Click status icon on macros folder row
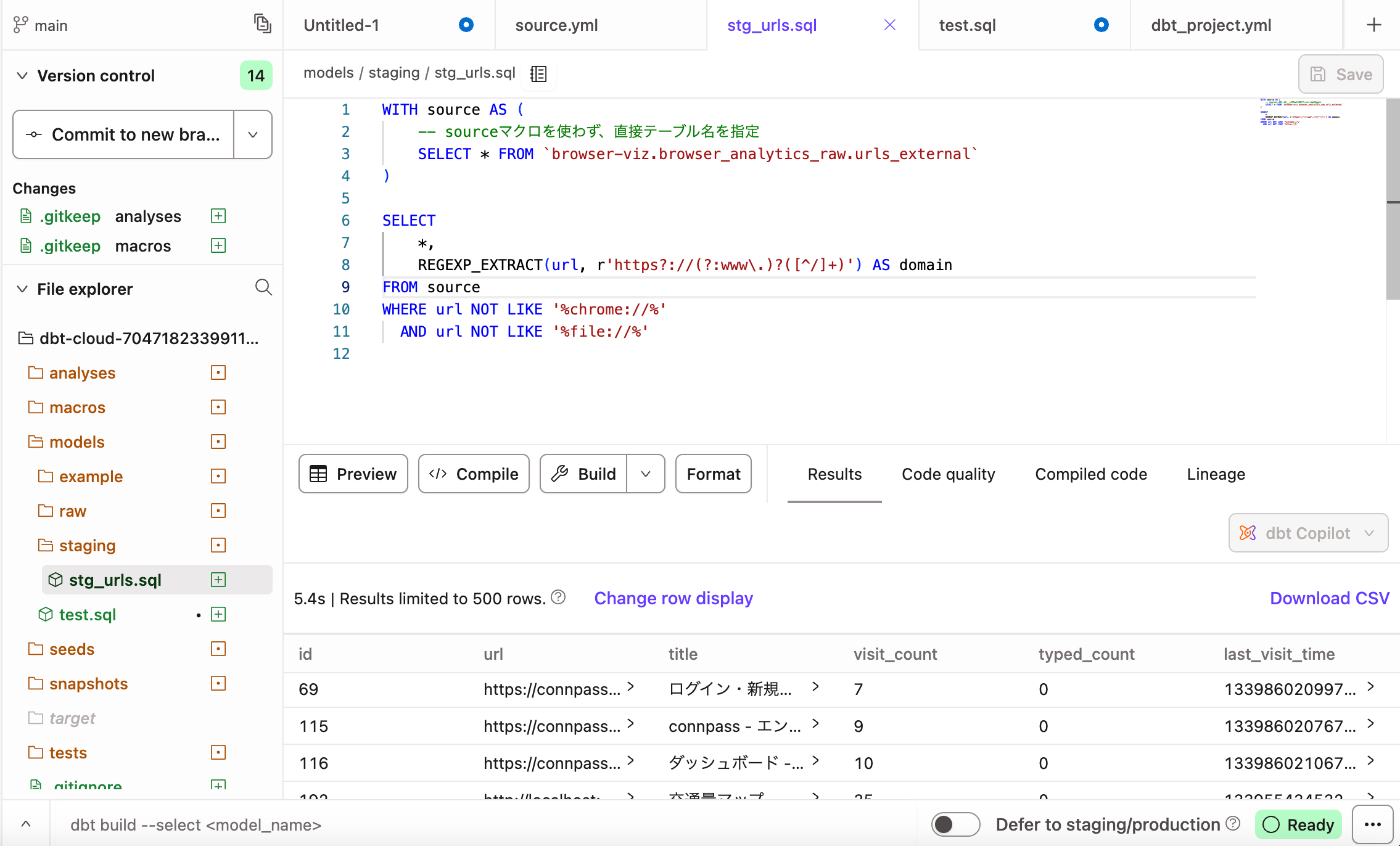 click(218, 407)
